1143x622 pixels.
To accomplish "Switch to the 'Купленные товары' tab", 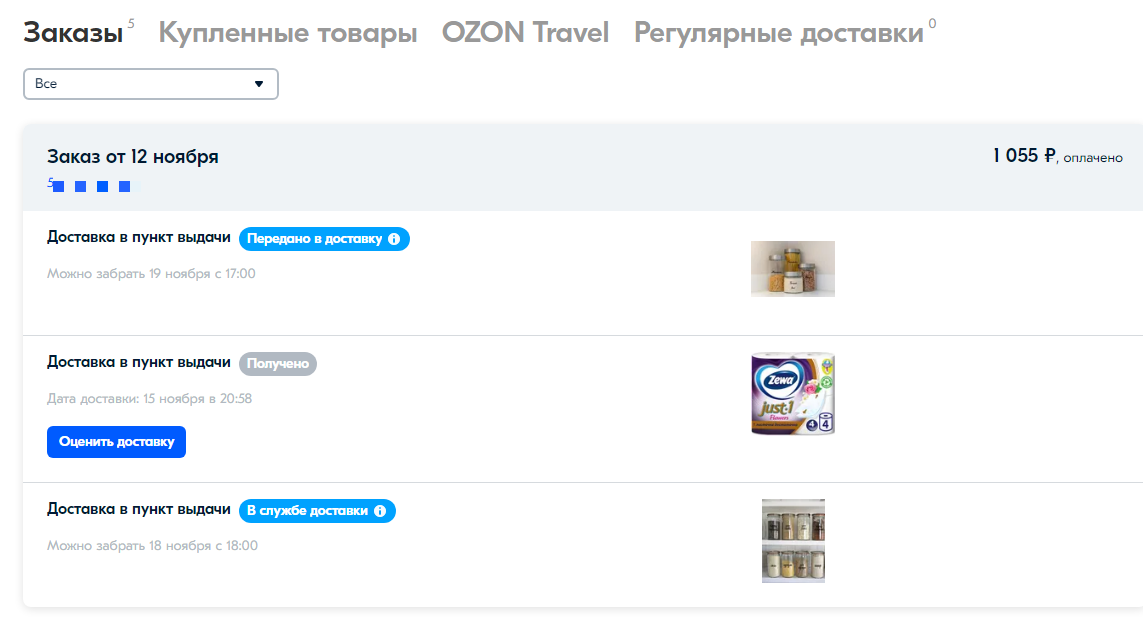I will (x=288, y=33).
